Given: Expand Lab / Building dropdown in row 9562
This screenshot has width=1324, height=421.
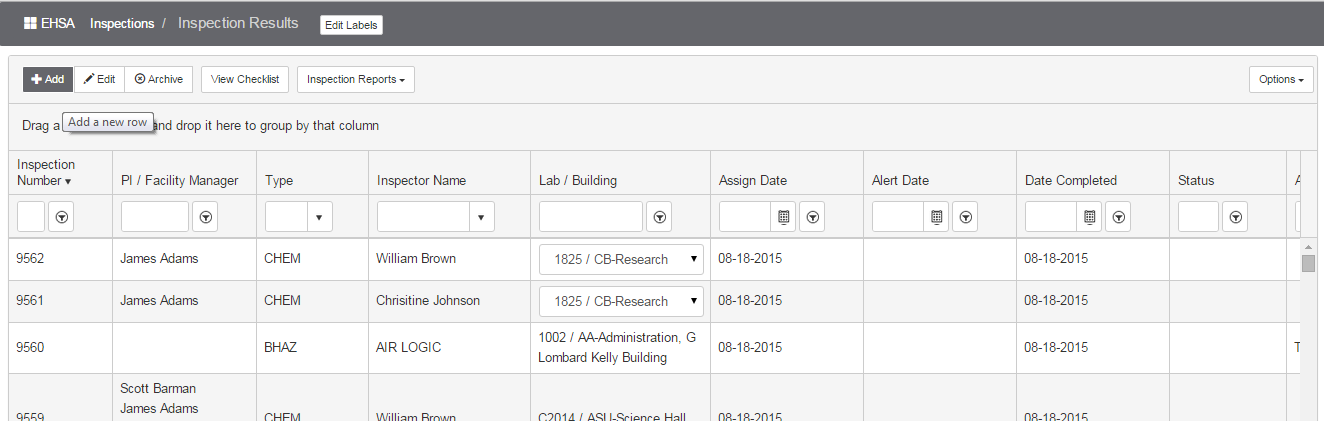Looking at the screenshot, I should pyautogui.click(x=621, y=259).
